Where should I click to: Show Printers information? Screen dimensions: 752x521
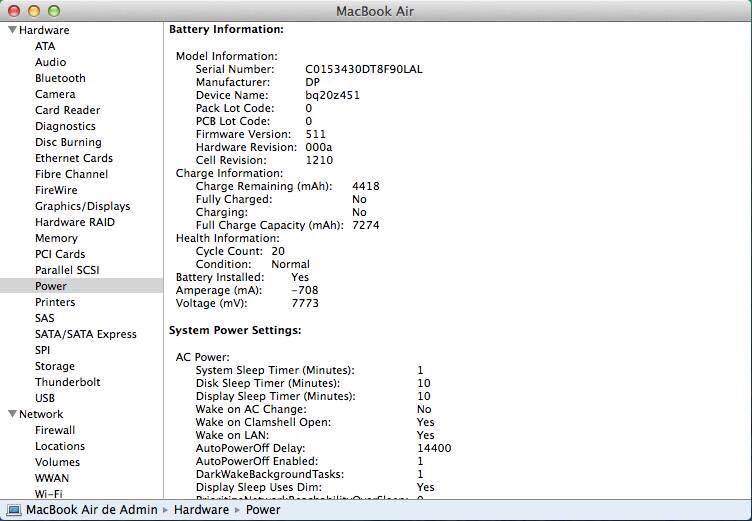[55, 302]
